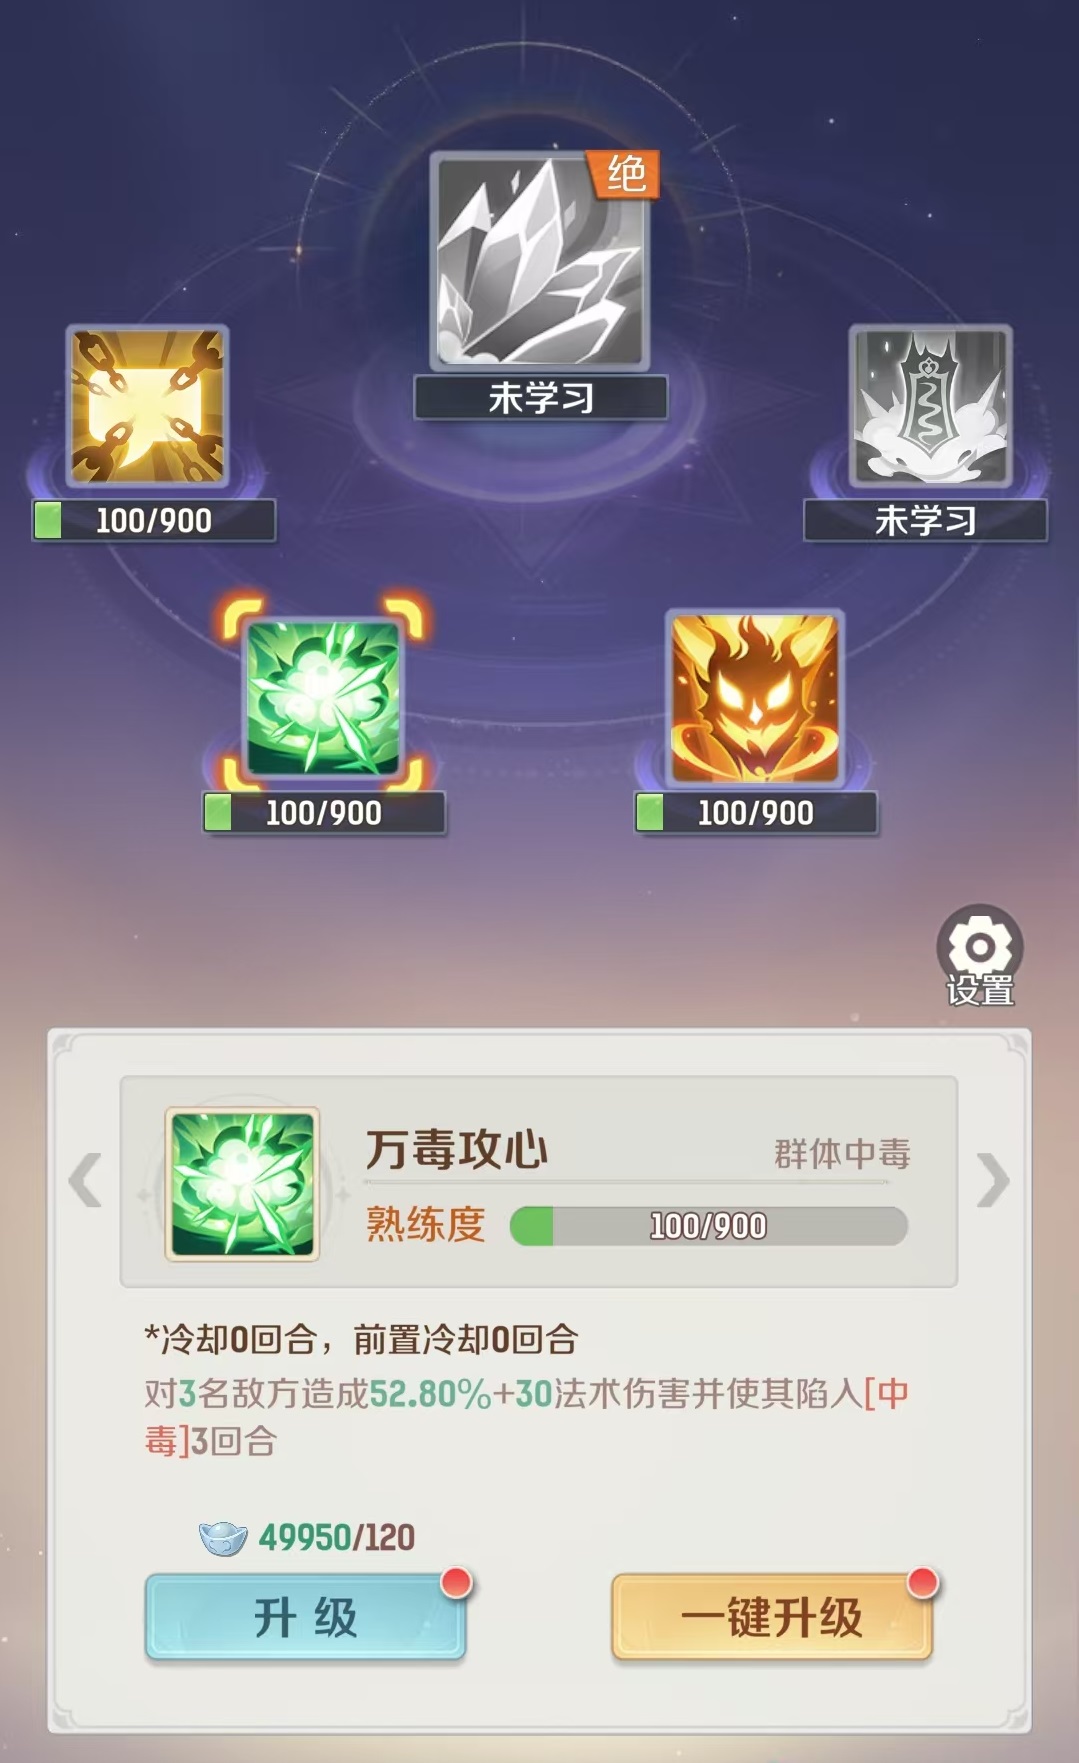
Task: Select the green poison burst skill icon
Action: 323,698
